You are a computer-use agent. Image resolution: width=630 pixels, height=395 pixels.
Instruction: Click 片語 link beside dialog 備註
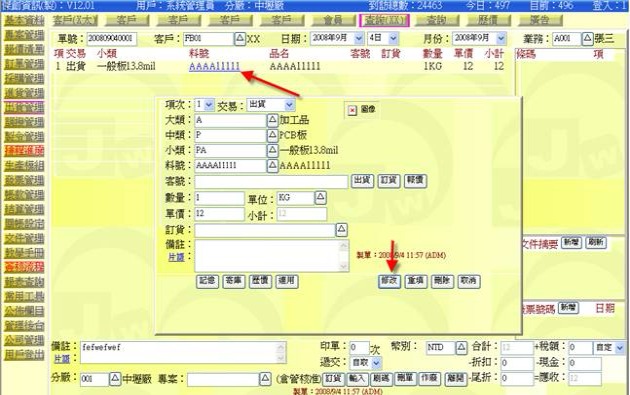point(176,257)
